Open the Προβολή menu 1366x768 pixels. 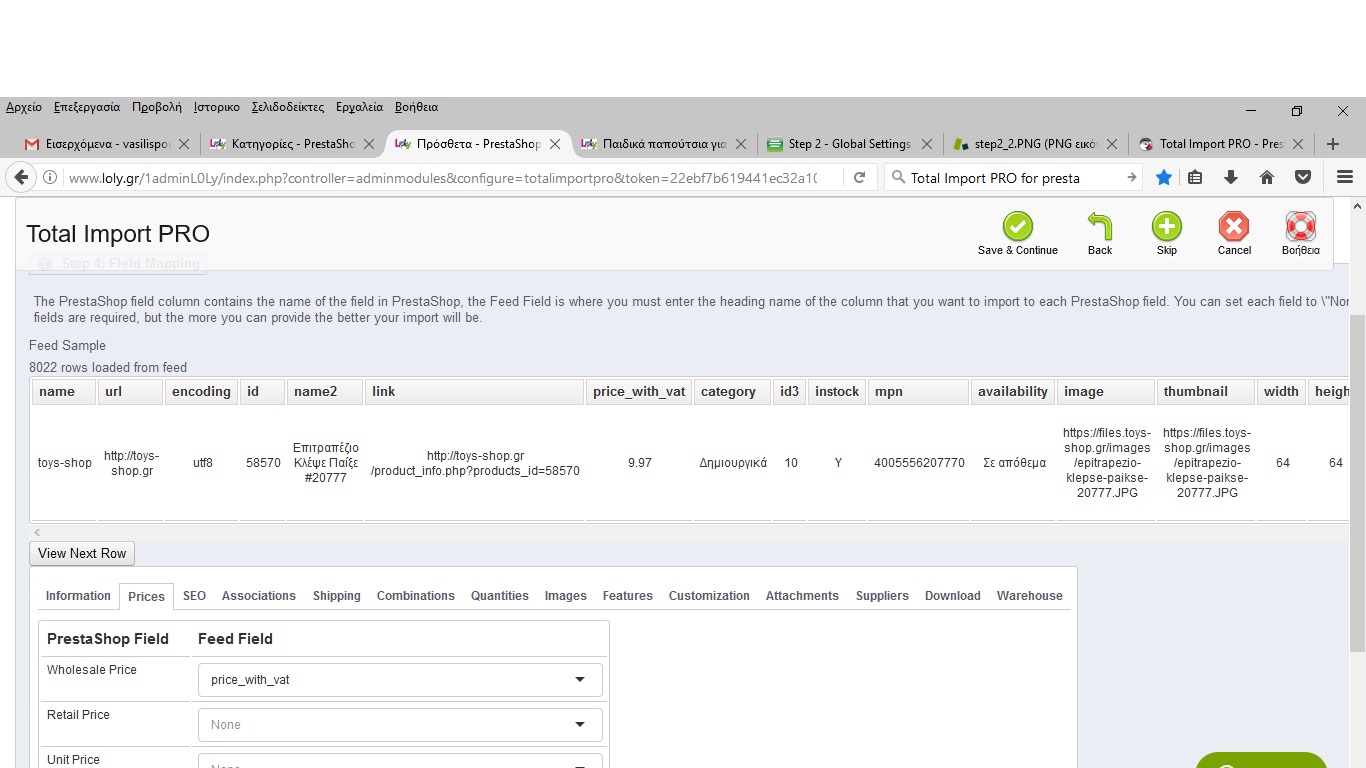(157, 107)
